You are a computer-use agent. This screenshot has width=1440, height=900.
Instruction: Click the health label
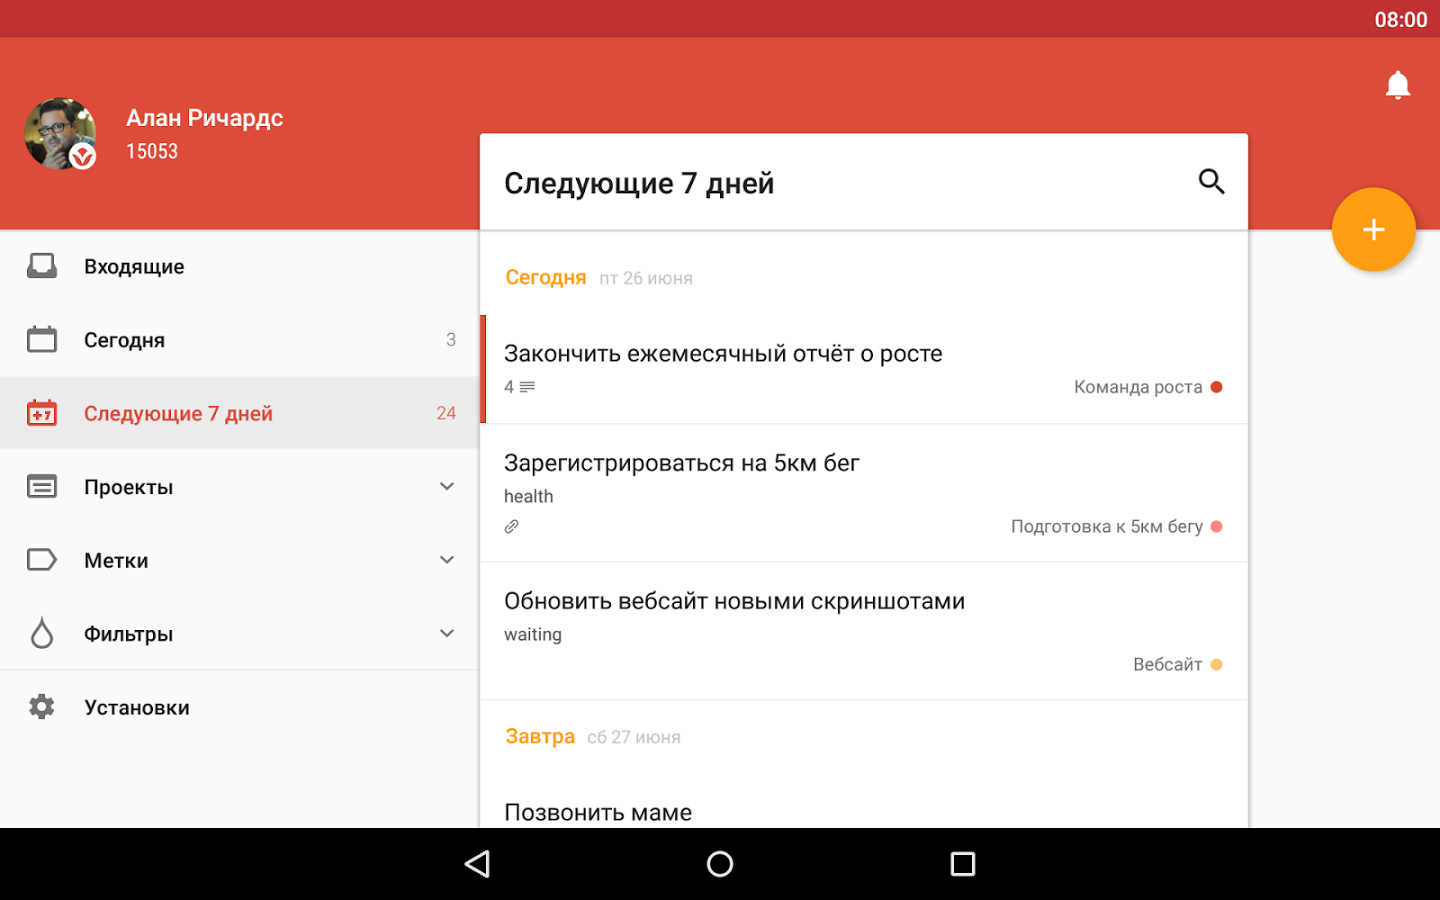pyautogui.click(x=528, y=496)
